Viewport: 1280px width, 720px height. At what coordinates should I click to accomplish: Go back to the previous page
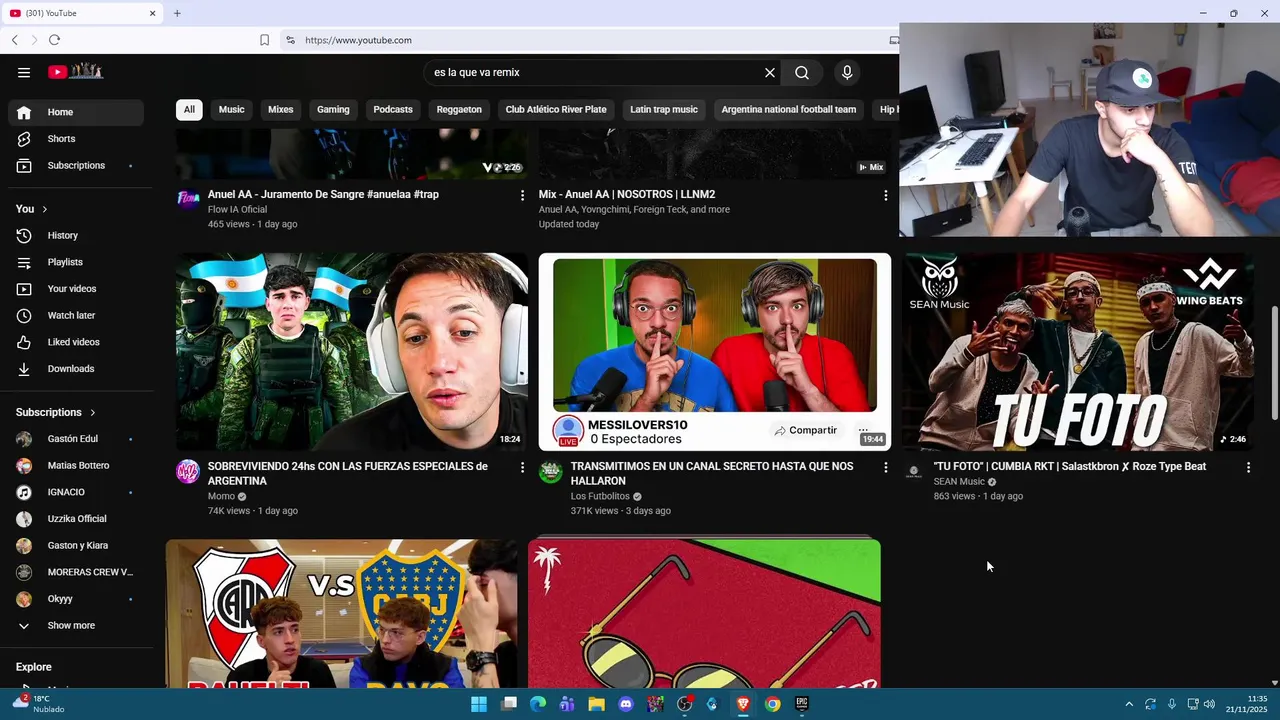tap(14, 40)
